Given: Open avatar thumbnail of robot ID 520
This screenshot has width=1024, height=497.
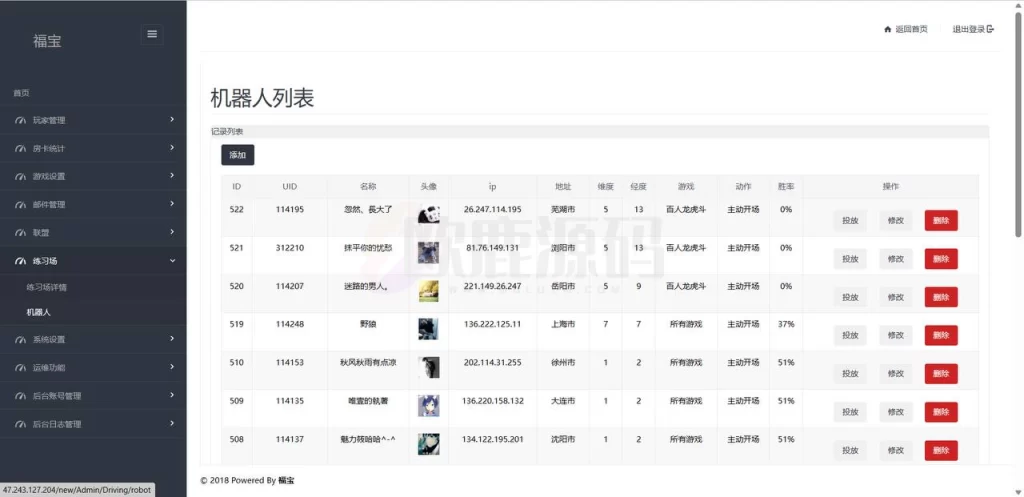Looking at the screenshot, I should [x=428, y=291].
